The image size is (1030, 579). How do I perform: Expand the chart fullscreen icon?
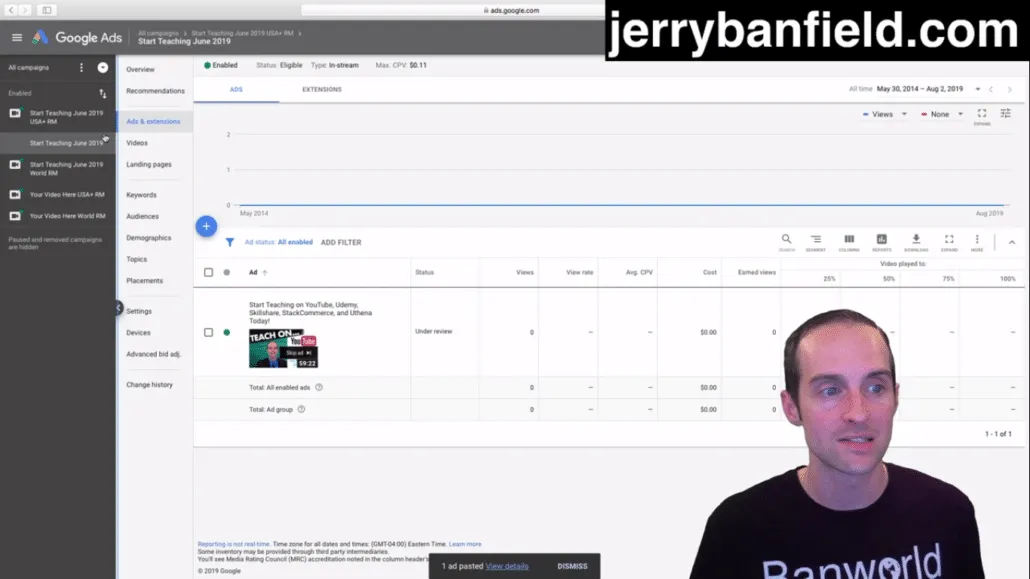tap(981, 115)
